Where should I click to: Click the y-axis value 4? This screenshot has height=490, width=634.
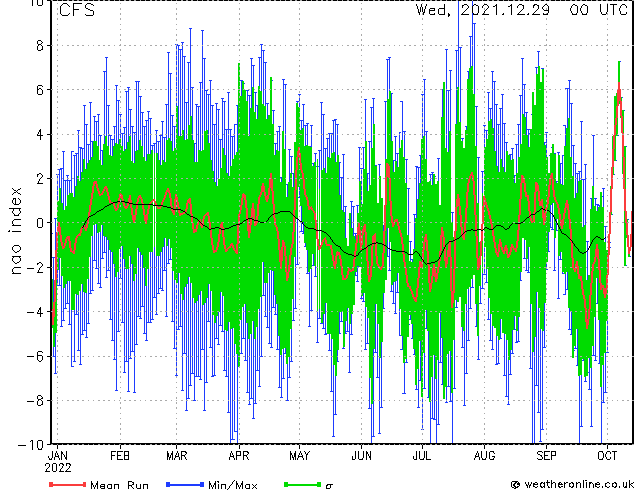(x=40, y=134)
